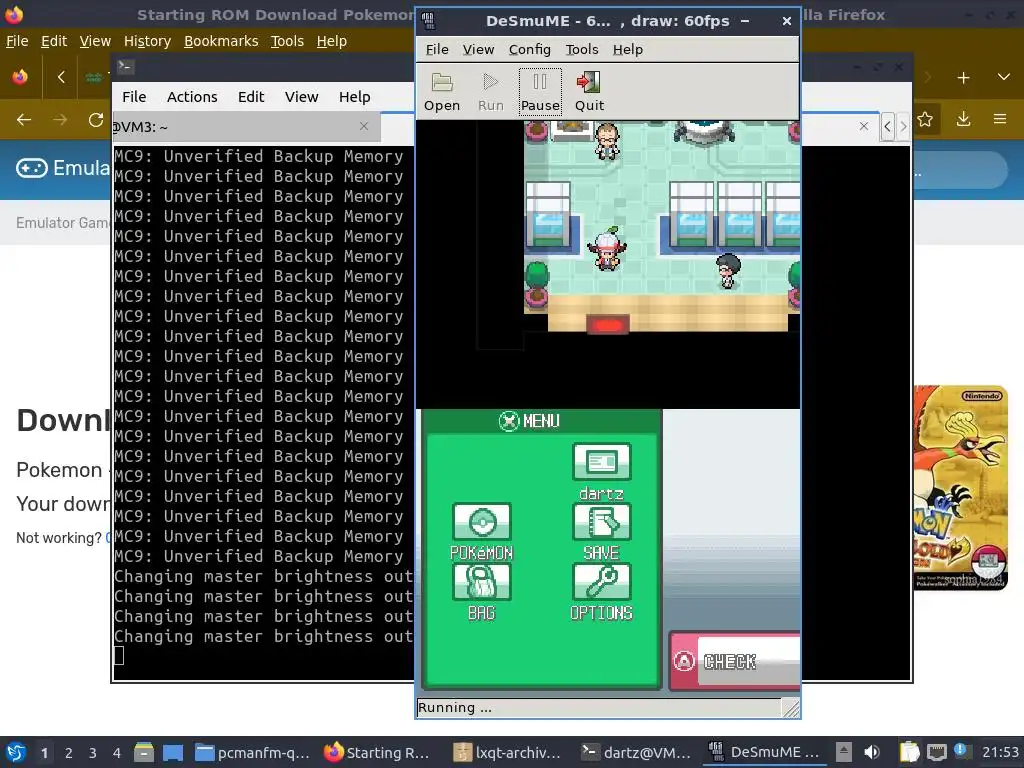Open DeSmuME File menu
The width and height of the screenshot is (1024, 768).
[437, 50]
